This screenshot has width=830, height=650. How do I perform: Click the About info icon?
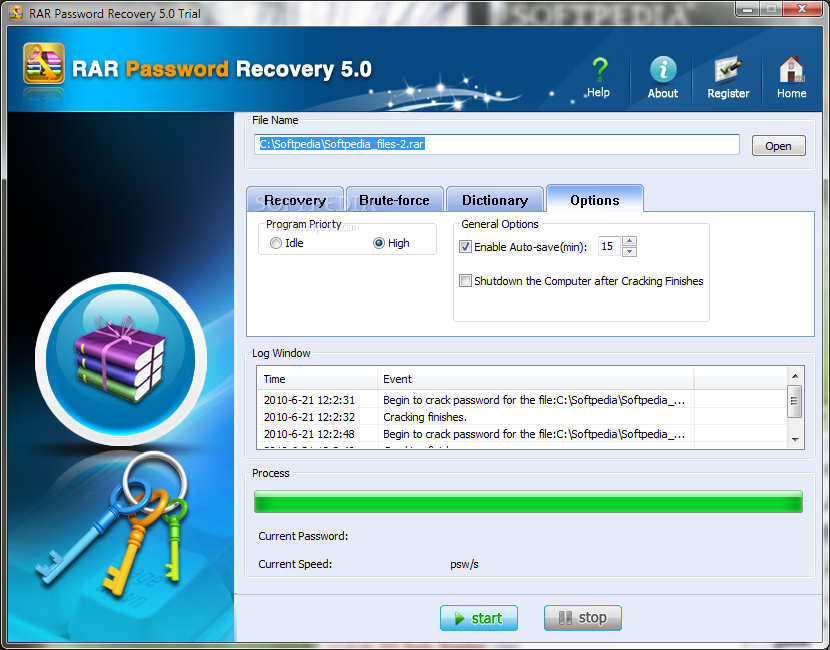coord(663,69)
